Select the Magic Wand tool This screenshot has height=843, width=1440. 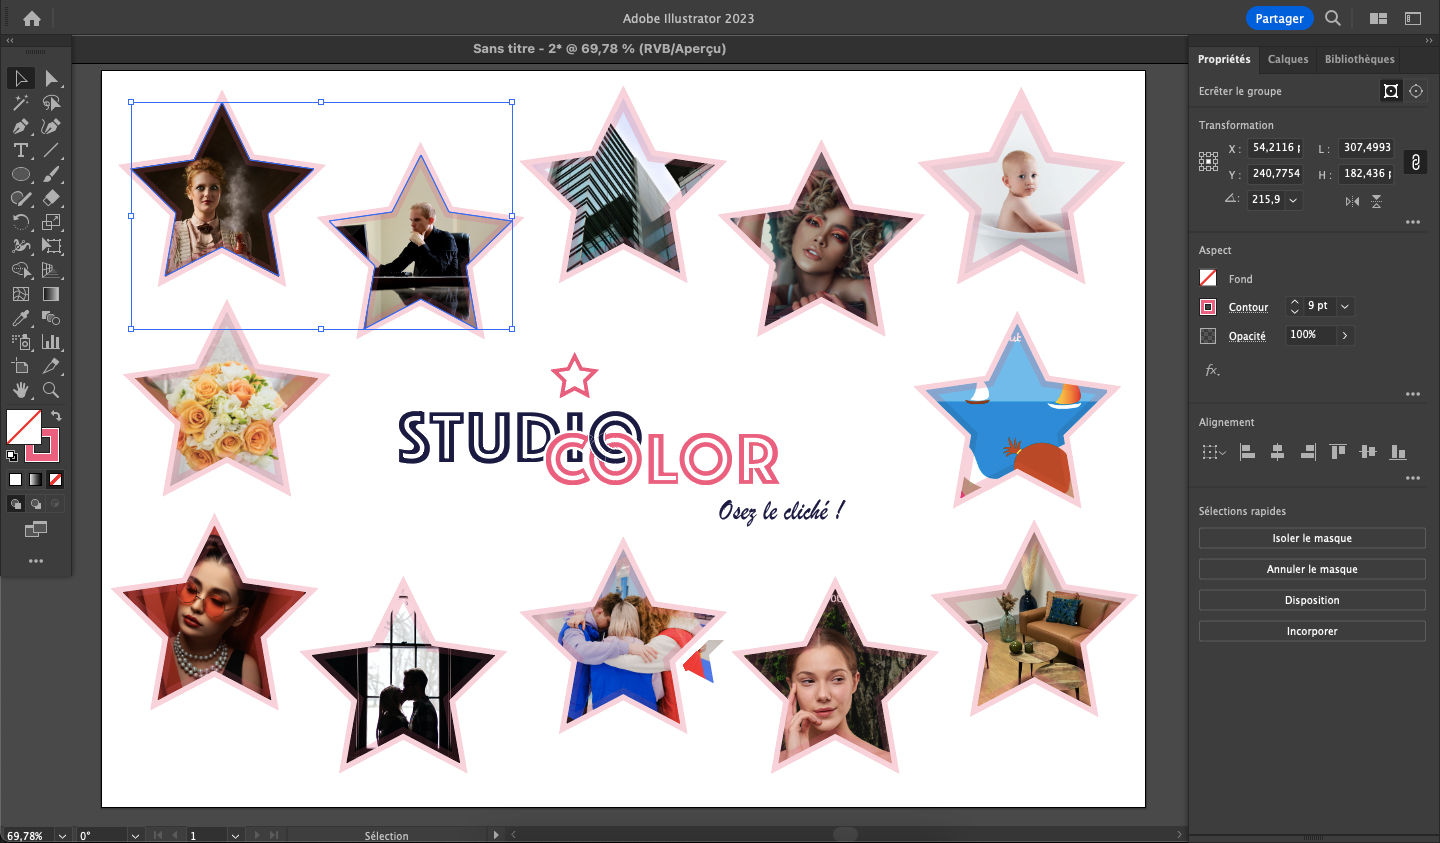(x=20, y=103)
